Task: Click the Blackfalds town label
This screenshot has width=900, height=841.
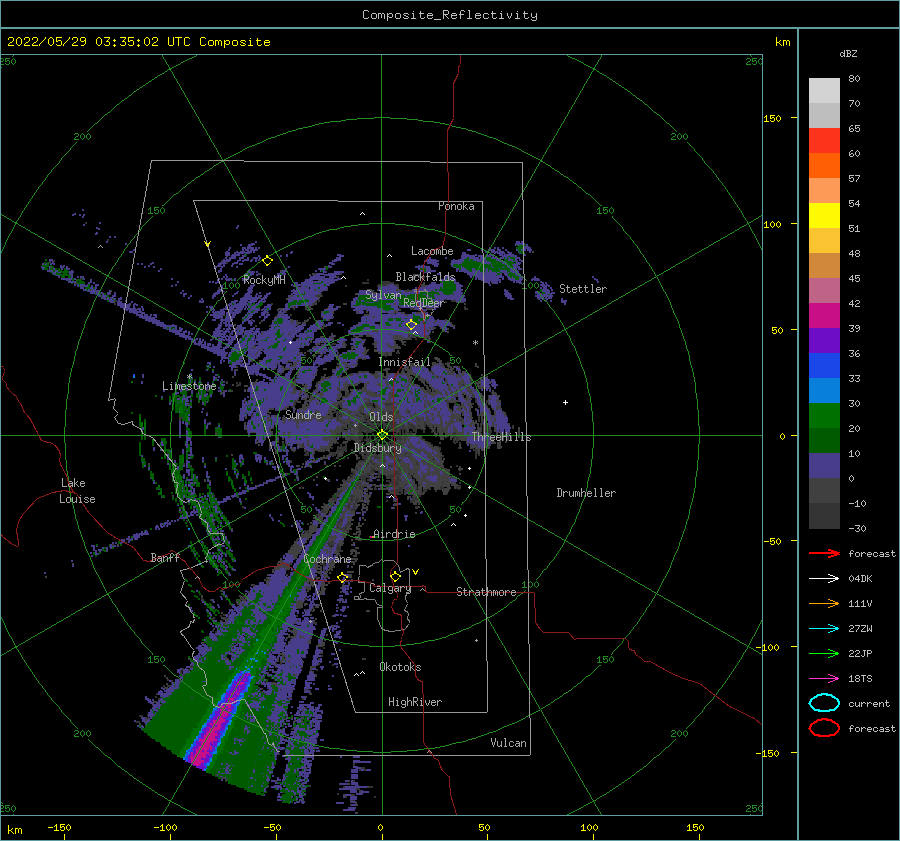Action: pyautogui.click(x=425, y=277)
